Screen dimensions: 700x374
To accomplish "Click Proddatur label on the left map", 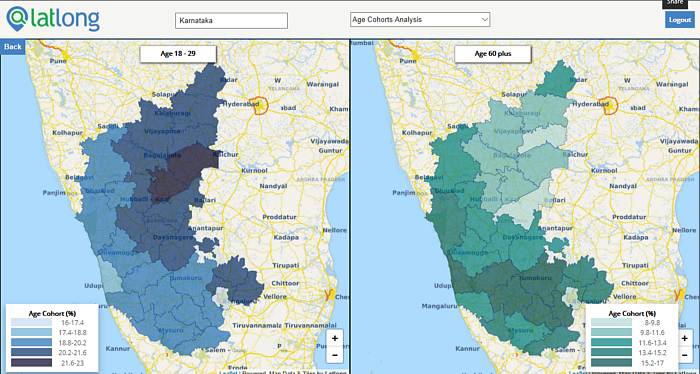I will click(279, 217).
